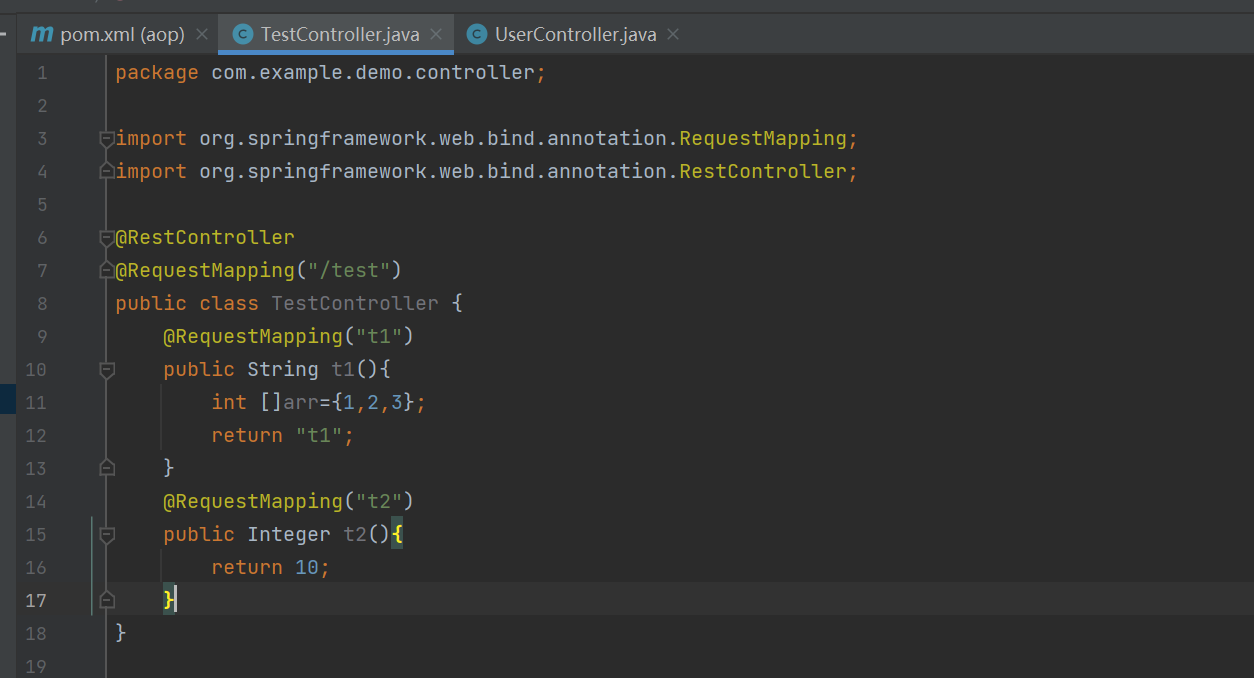
Task: Click the arr variable on line 11
Action: coord(301,402)
